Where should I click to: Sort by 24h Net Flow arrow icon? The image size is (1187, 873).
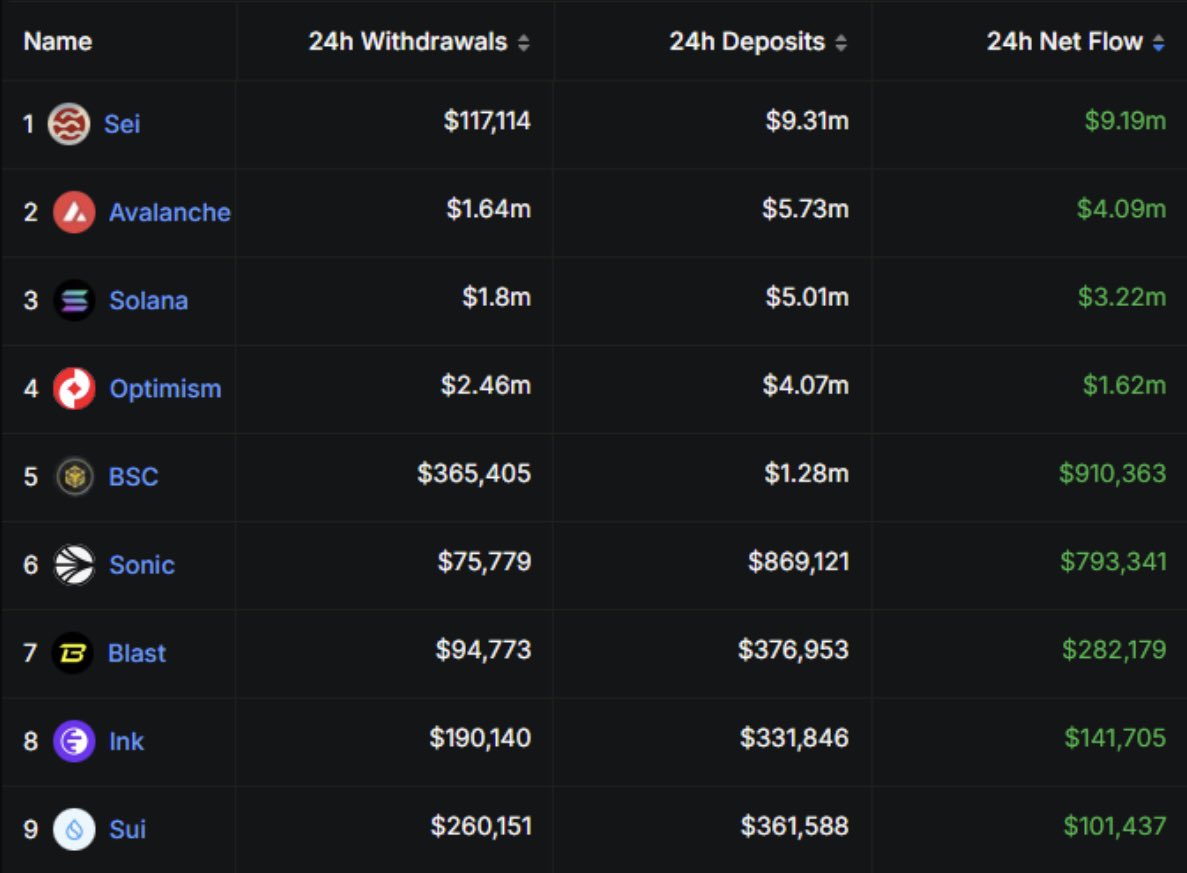click(1158, 42)
